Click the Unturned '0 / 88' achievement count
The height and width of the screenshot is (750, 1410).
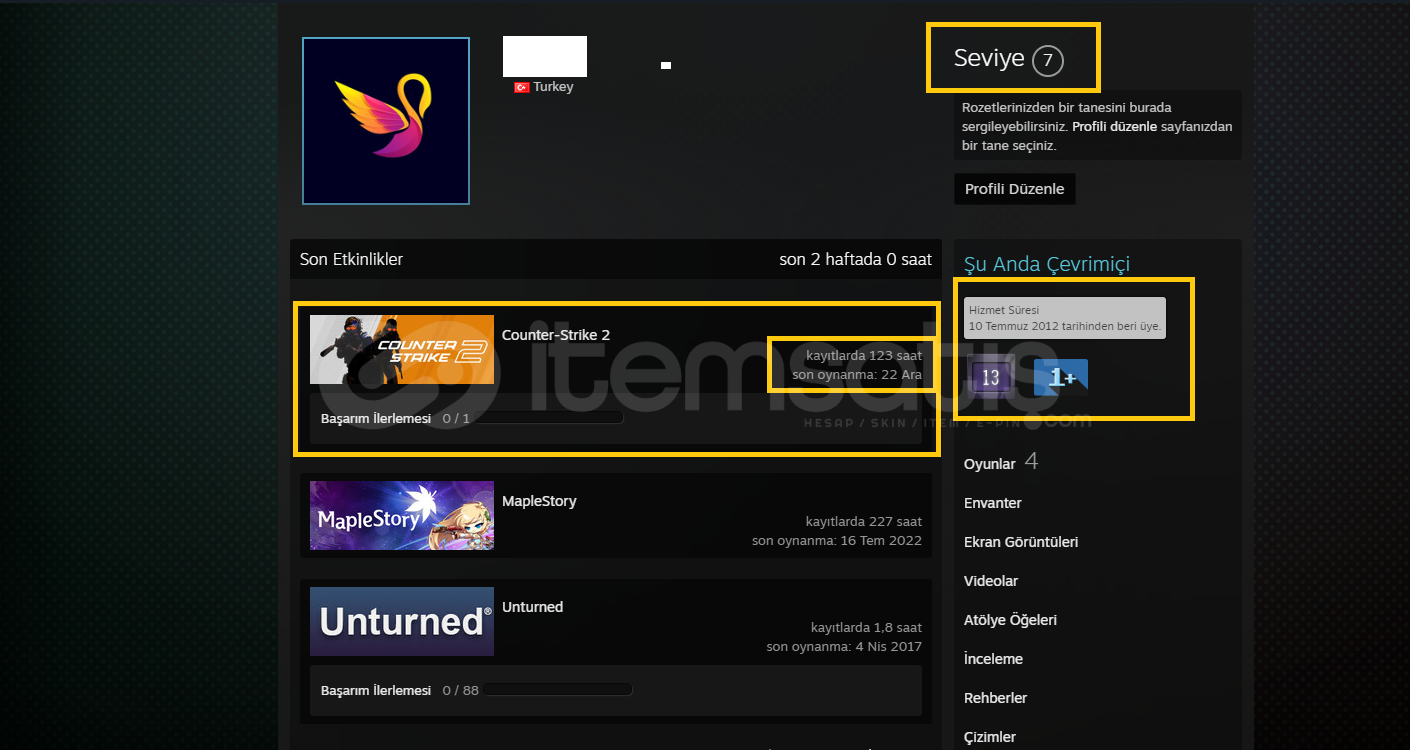click(x=460, y=690)
